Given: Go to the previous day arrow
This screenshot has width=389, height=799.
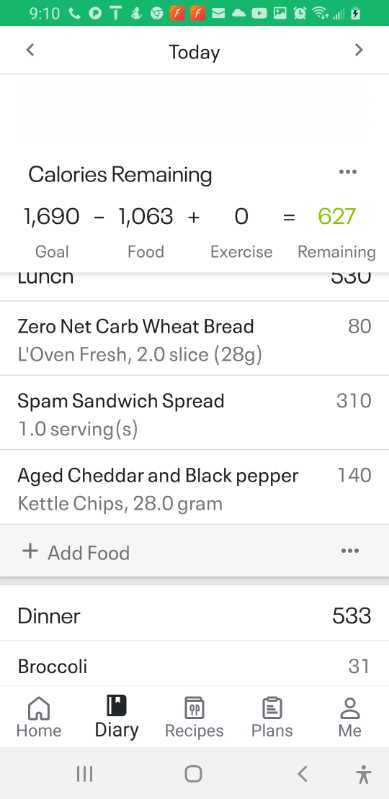Looking at the screenshot, I should click(x=30, y=50).
